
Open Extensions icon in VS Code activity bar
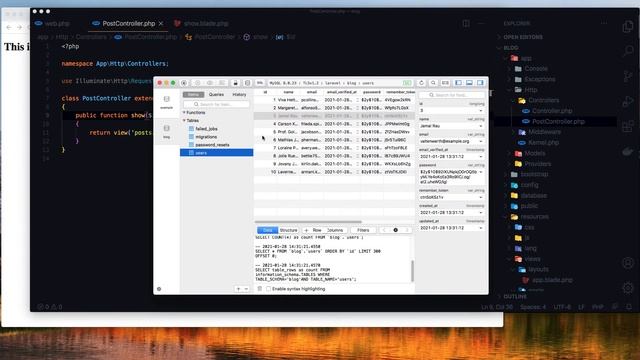pos(628,127)
